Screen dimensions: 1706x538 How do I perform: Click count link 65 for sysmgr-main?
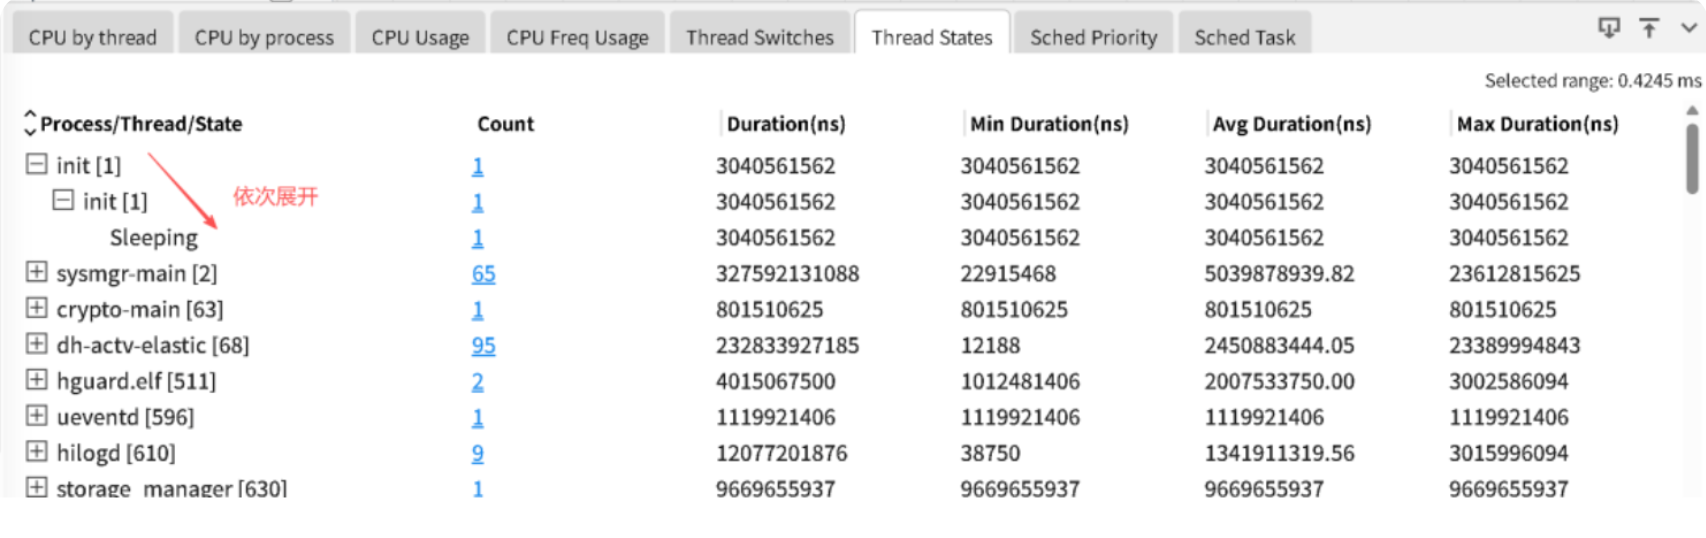483,274
